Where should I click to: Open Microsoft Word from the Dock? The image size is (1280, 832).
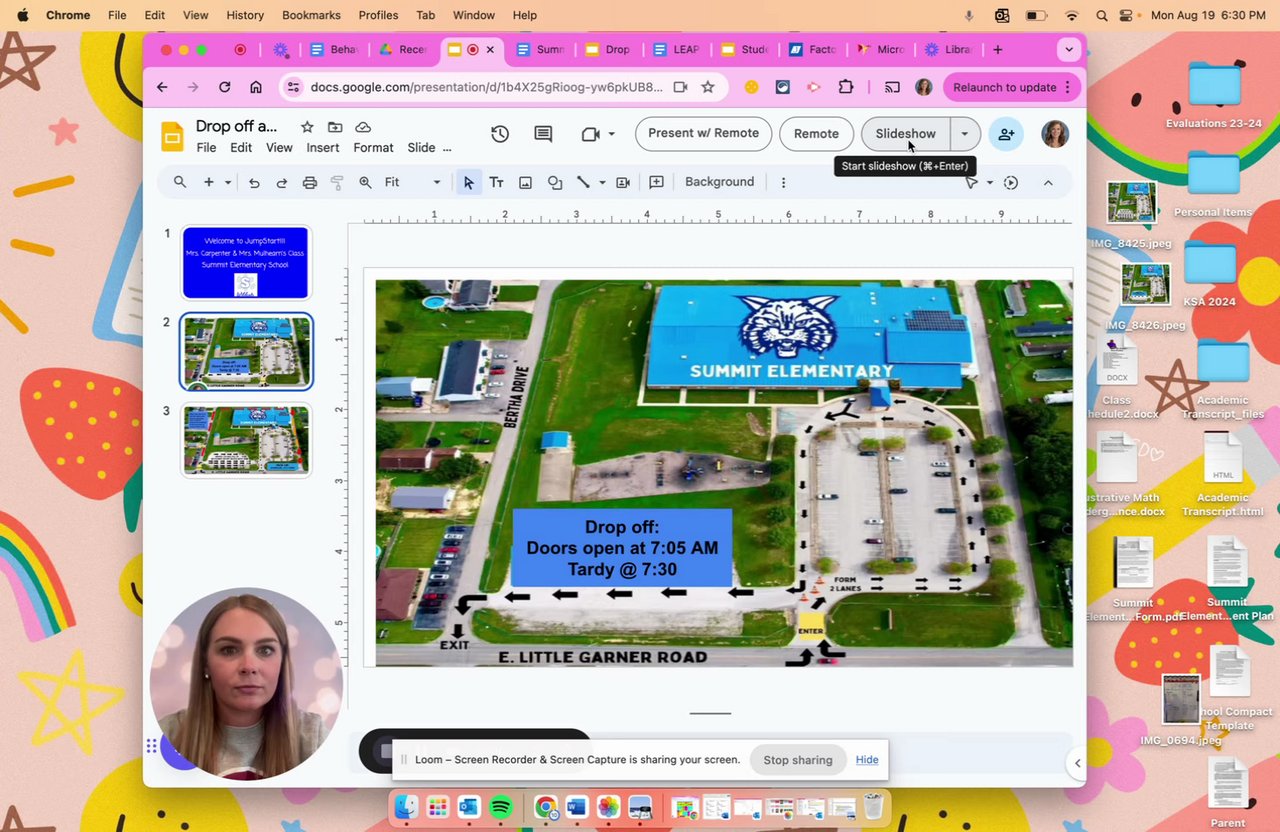(576, 807)
